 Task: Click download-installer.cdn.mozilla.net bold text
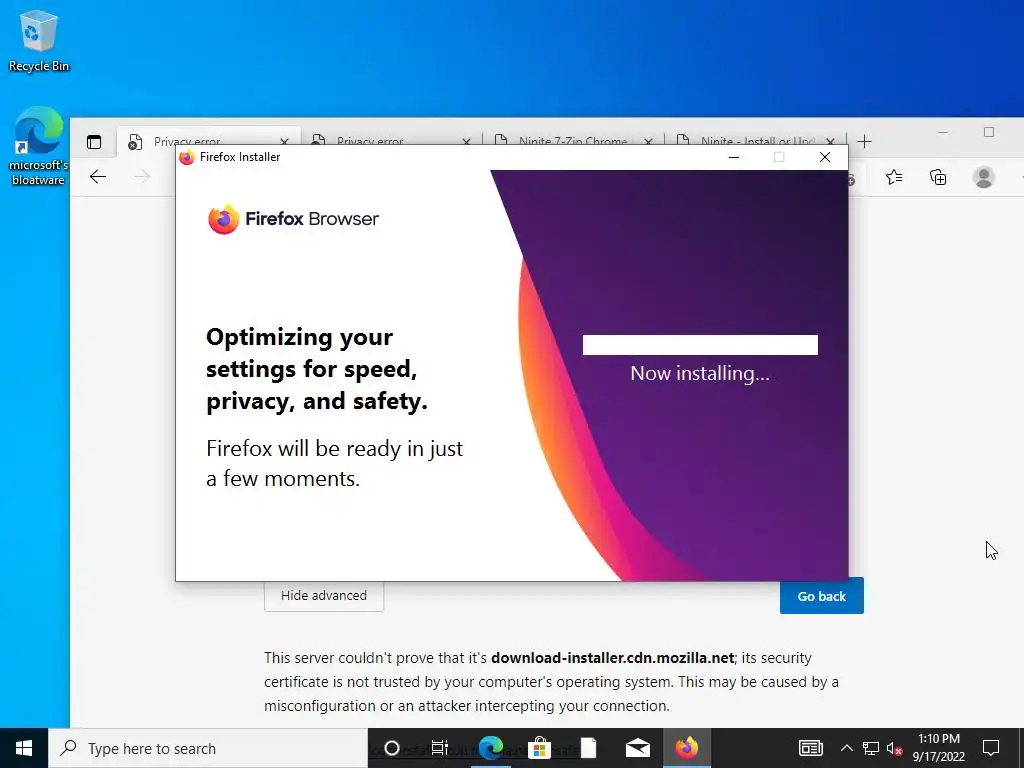[x=613, y=658]
